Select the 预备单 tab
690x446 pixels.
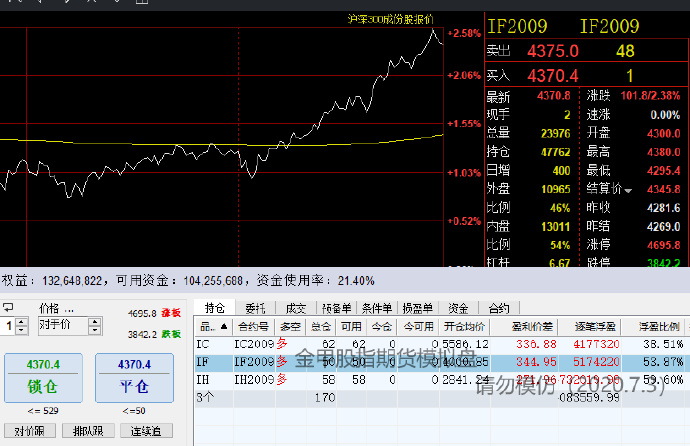(x=335, y=308)
